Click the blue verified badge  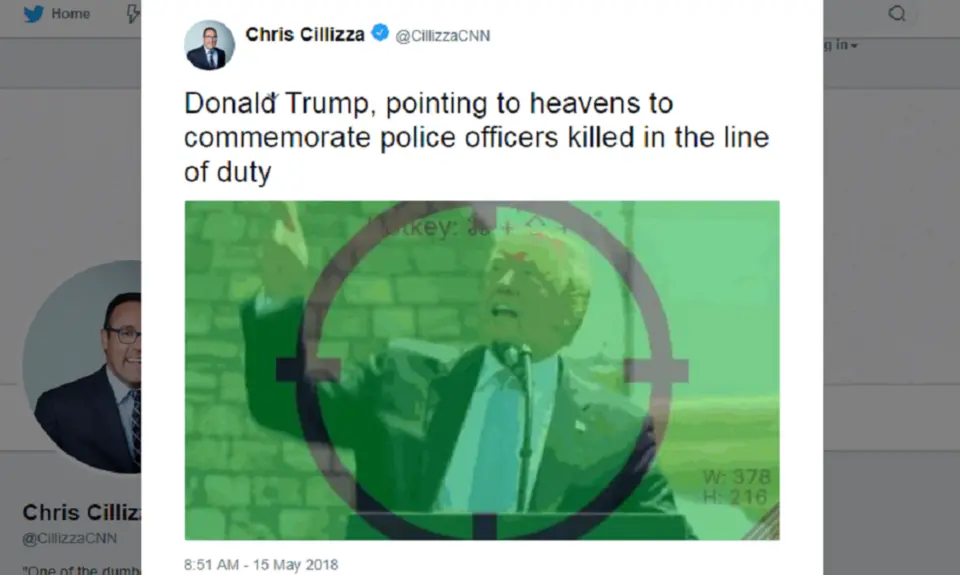pos(380,32)
